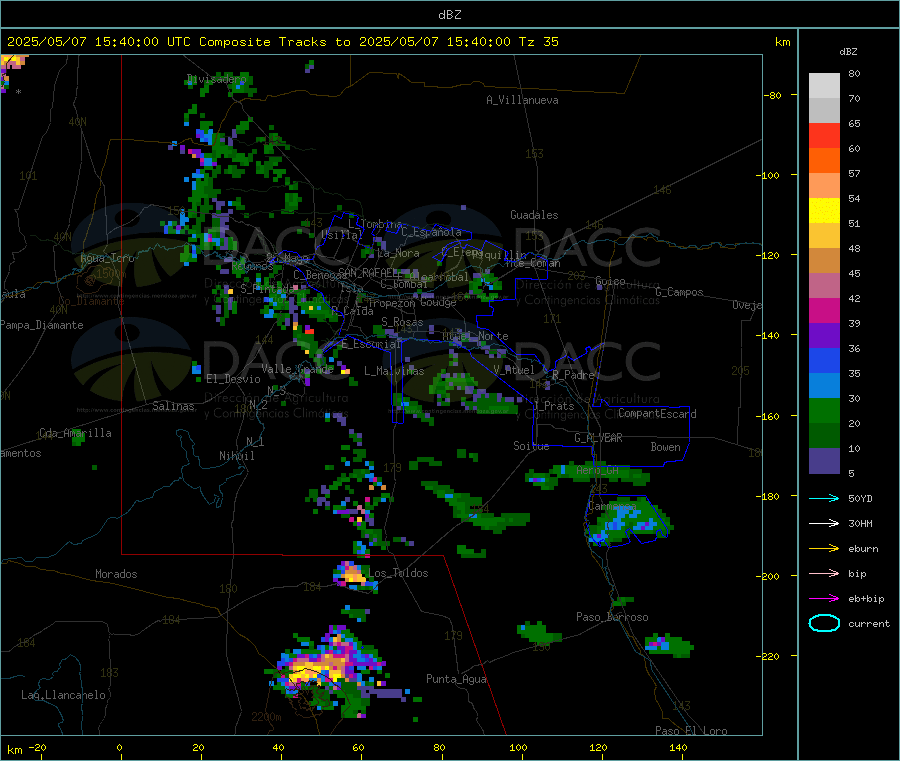This screenshot has height=761, width=900.
Task: Click the 'Guadales' map label
Action: 534,215
